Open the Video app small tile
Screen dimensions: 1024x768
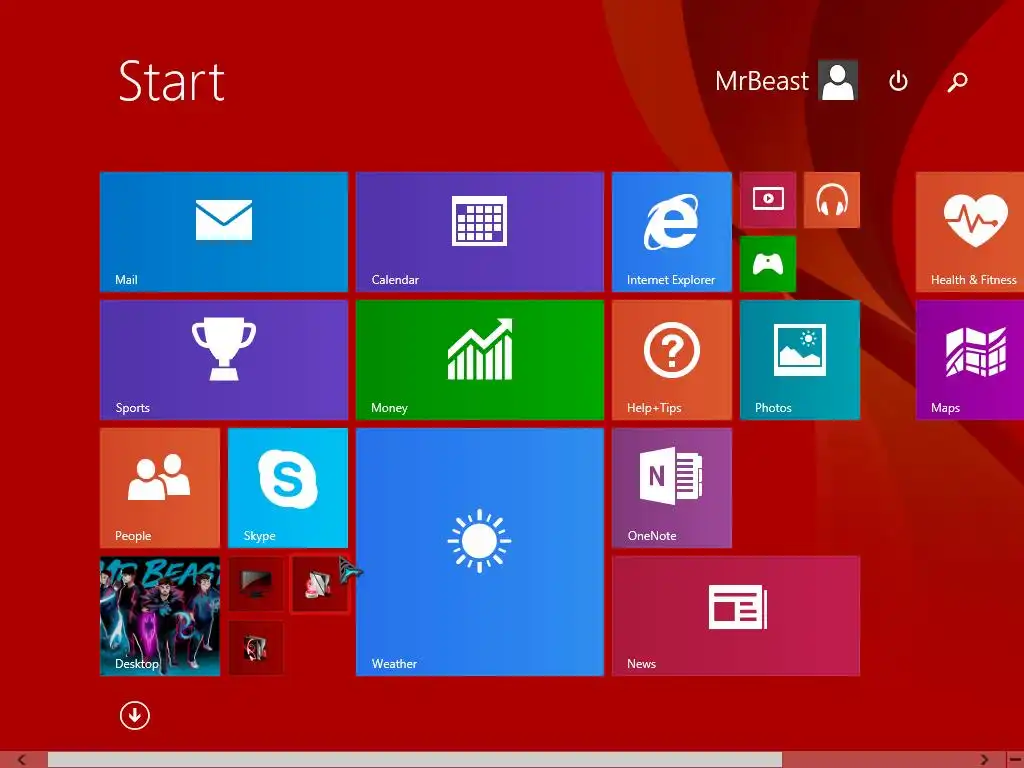click(x=768, y=200)
